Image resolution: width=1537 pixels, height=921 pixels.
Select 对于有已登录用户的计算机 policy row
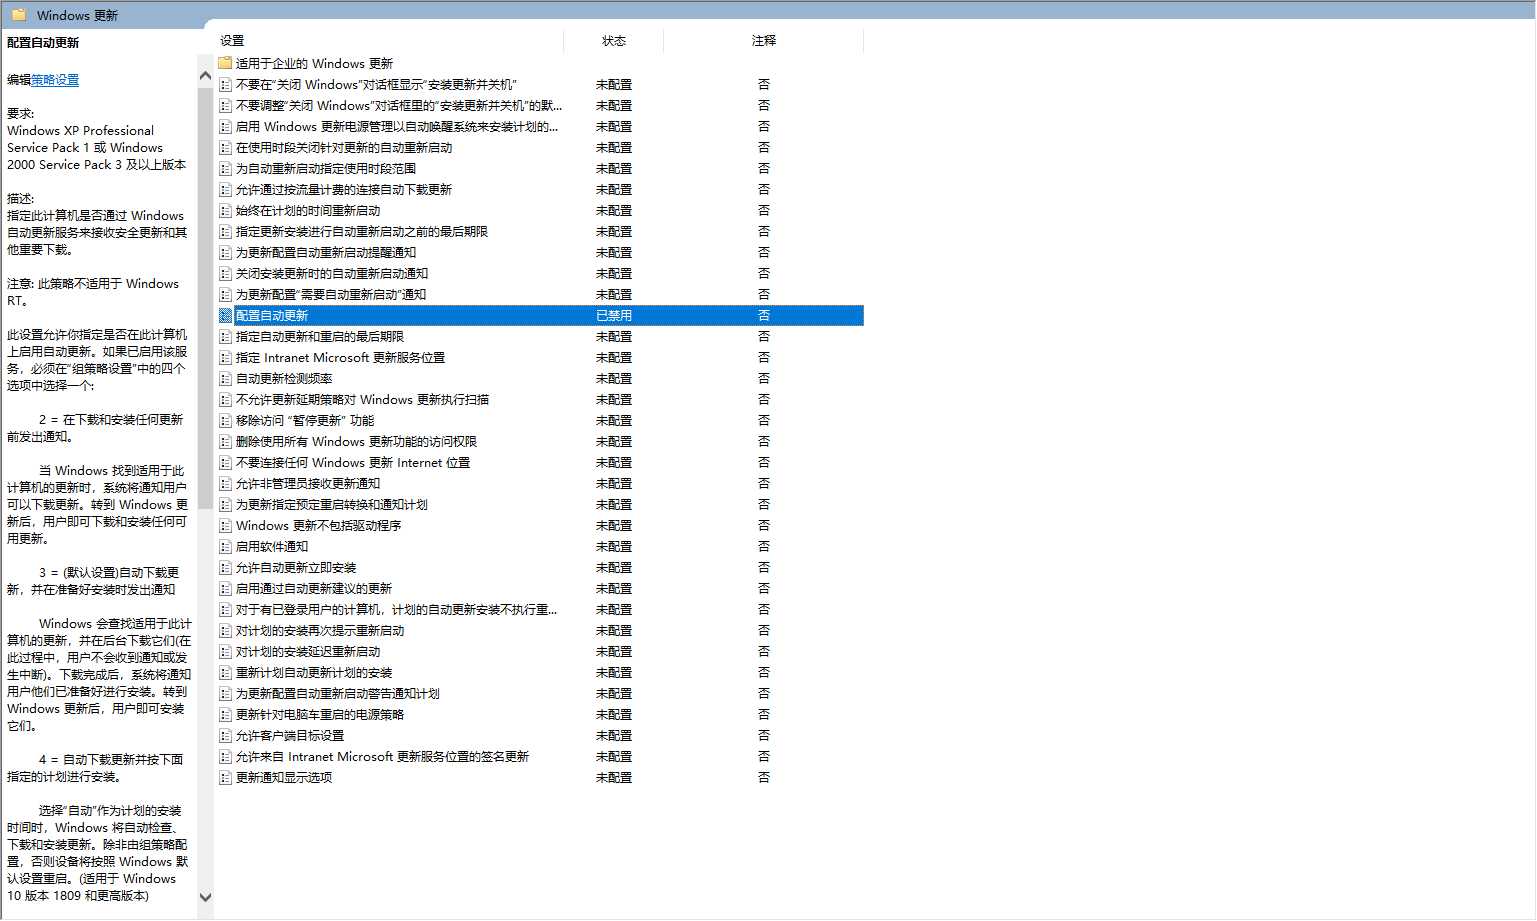(x=396, y=609)
